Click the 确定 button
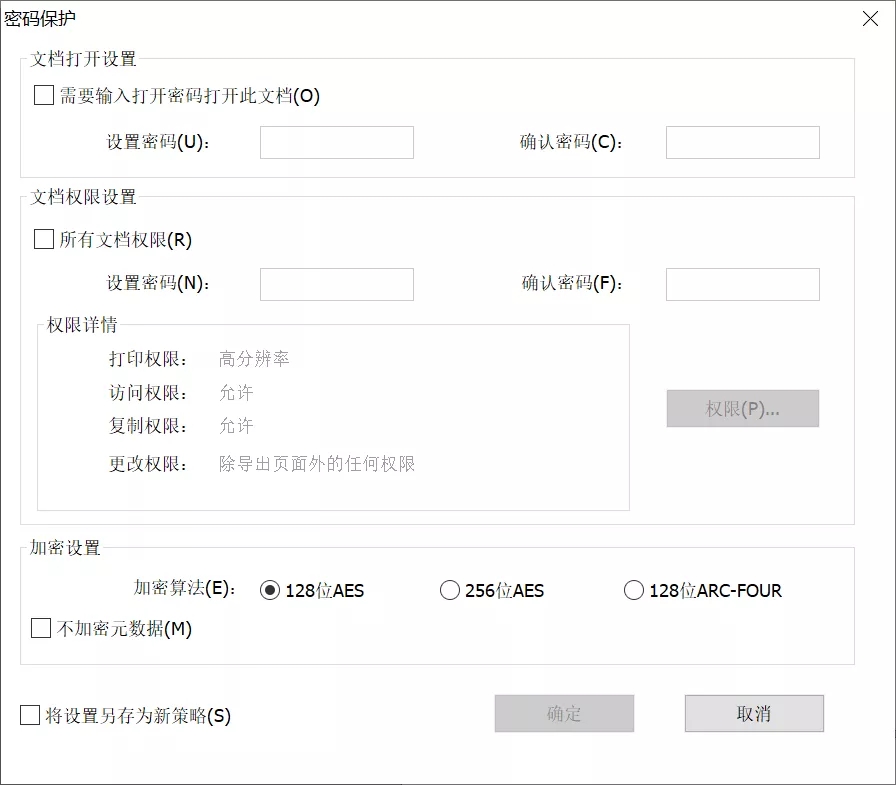The height and width of the screenshot is (785, 896). (563, 713)
